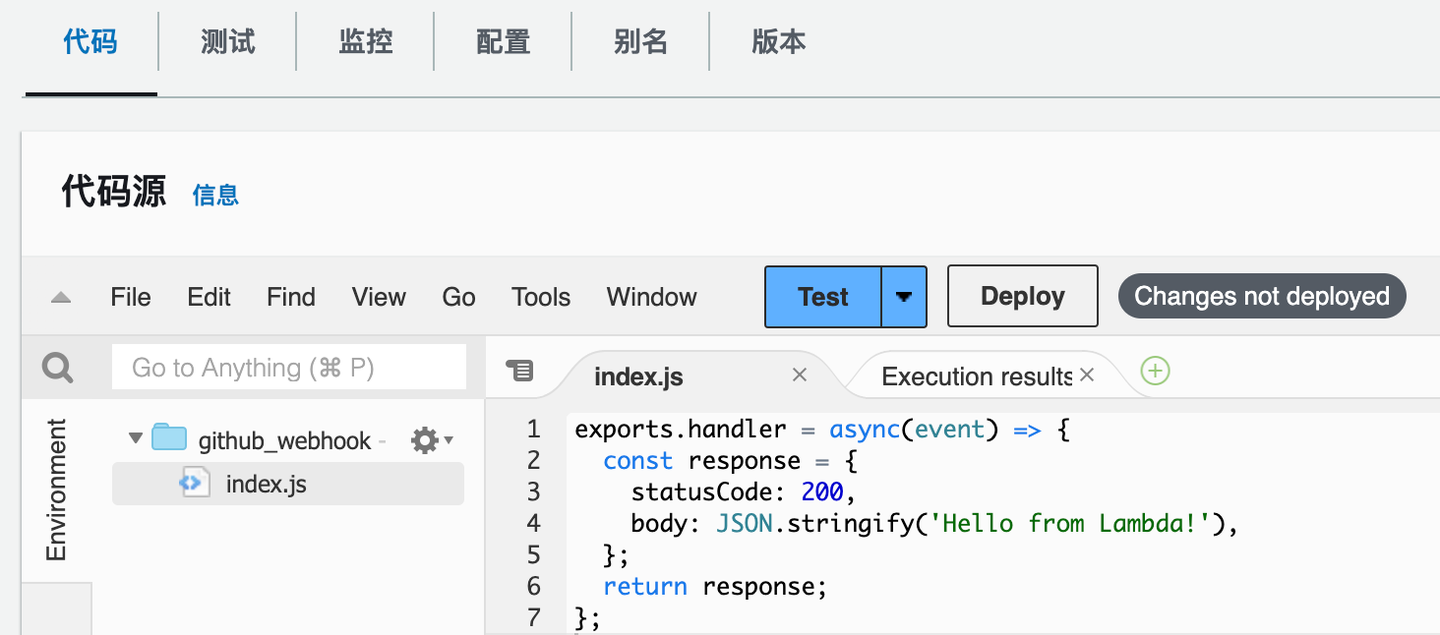Switch to the 监控 tab
Viewport: 1440px width, 635px height.
(x=366, y=42)
